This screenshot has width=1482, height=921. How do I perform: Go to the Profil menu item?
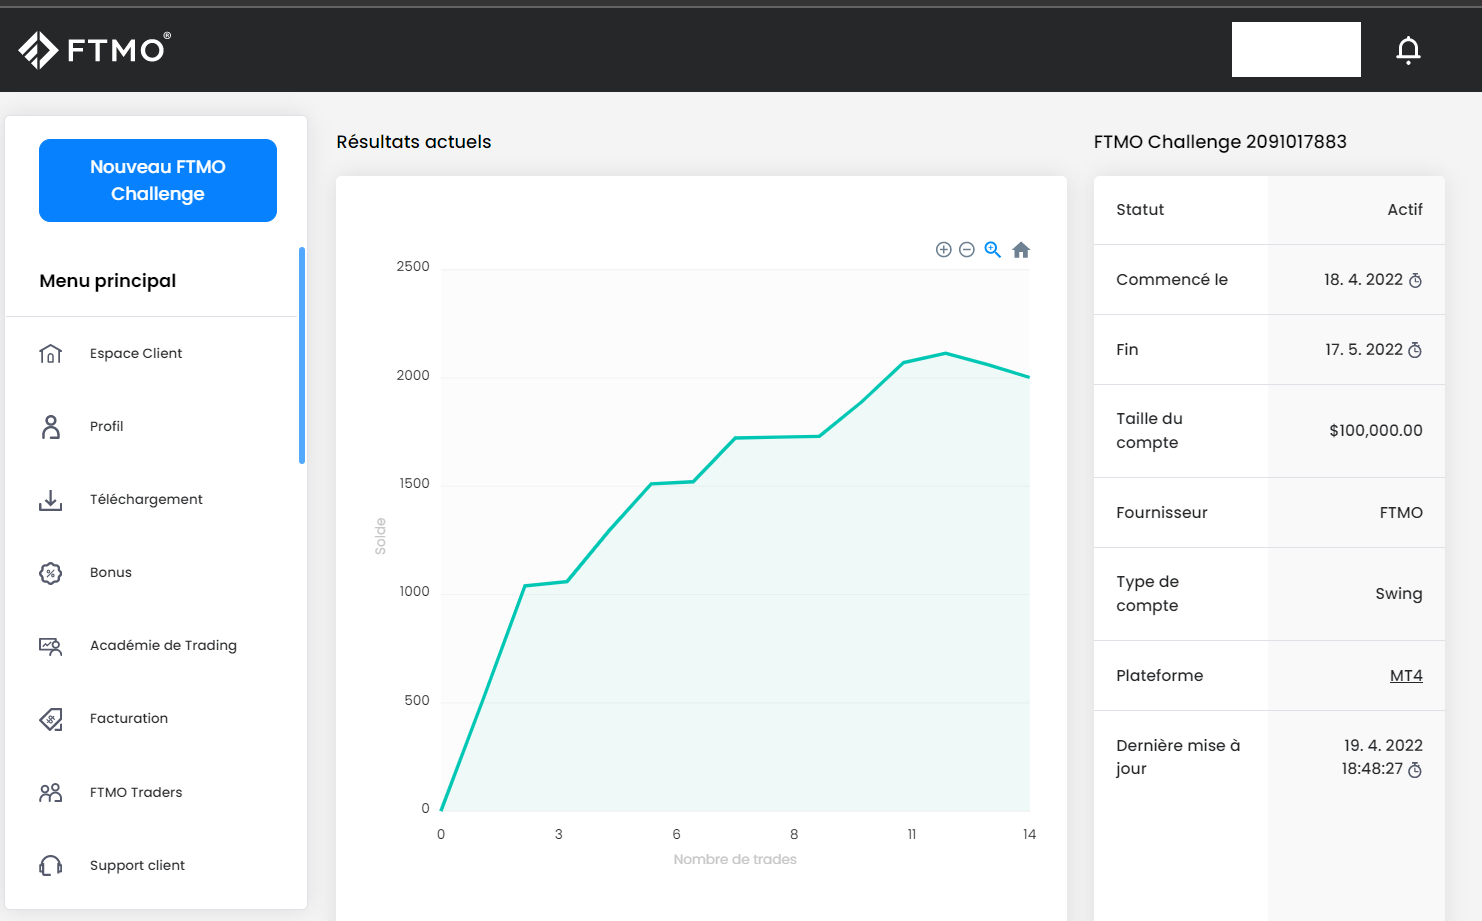click(107, 427)
